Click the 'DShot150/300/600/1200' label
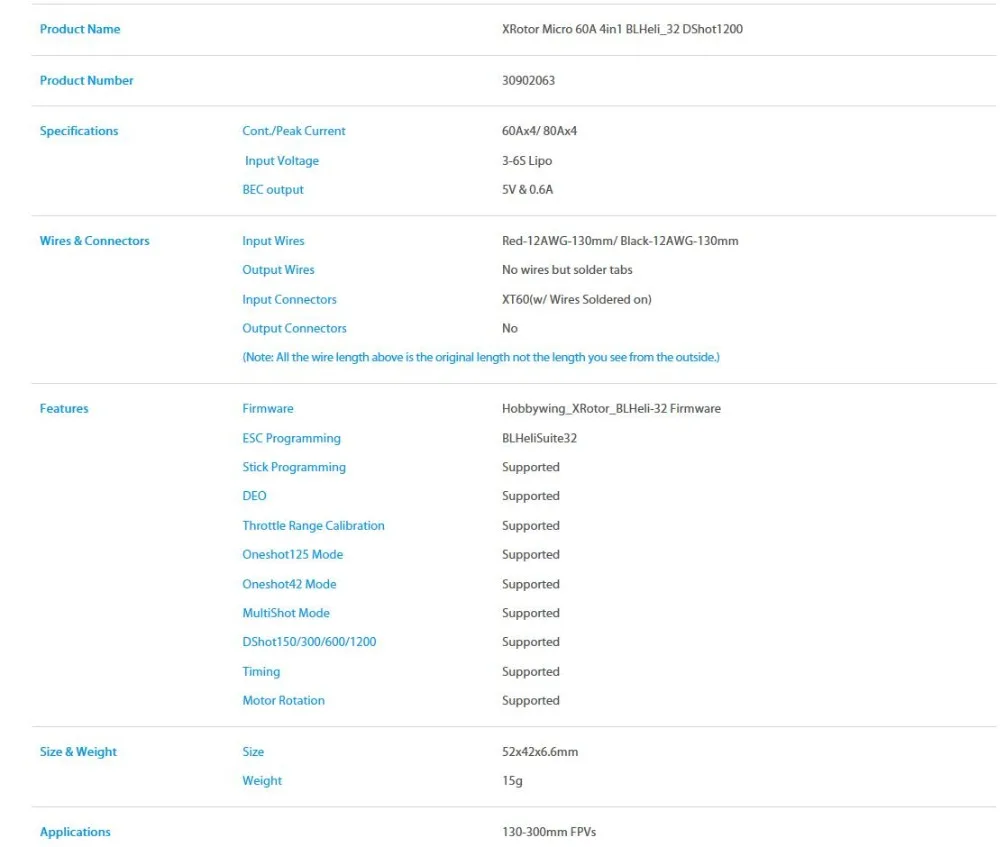The height and width of the screenshot is (847, 1000). point(309,642)
